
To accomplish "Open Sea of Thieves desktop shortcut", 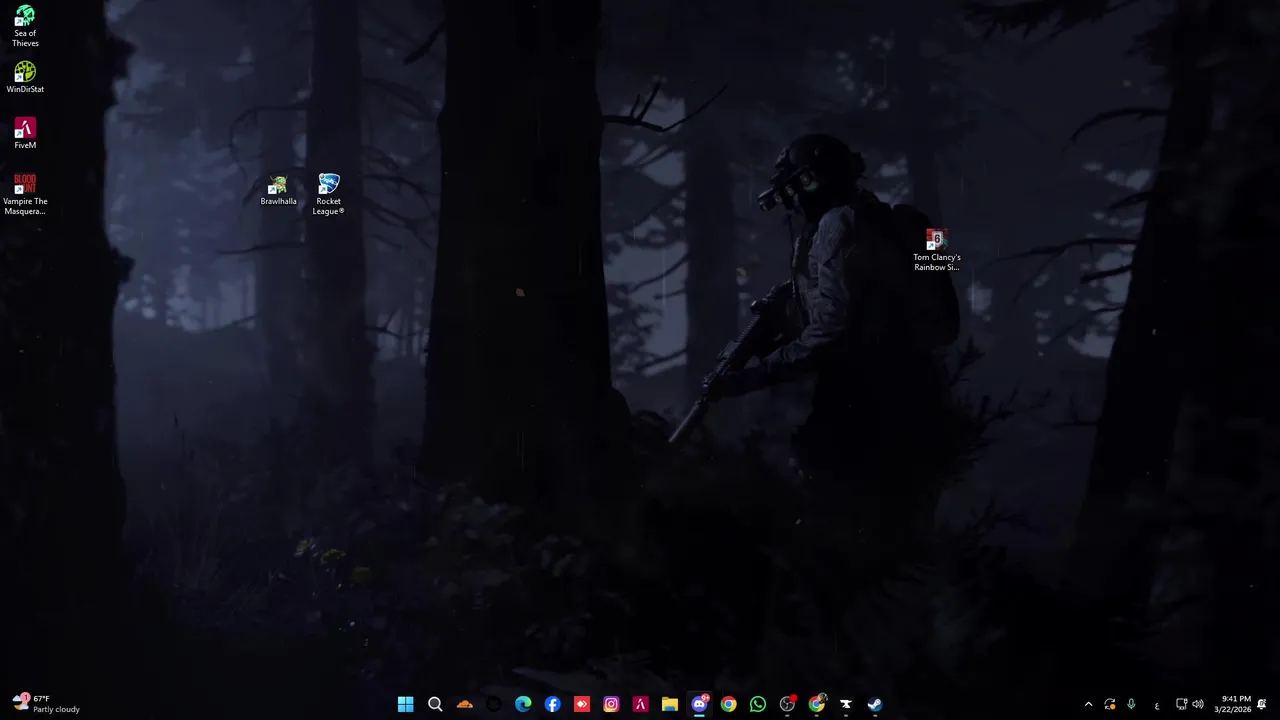I will coord(25,26).
